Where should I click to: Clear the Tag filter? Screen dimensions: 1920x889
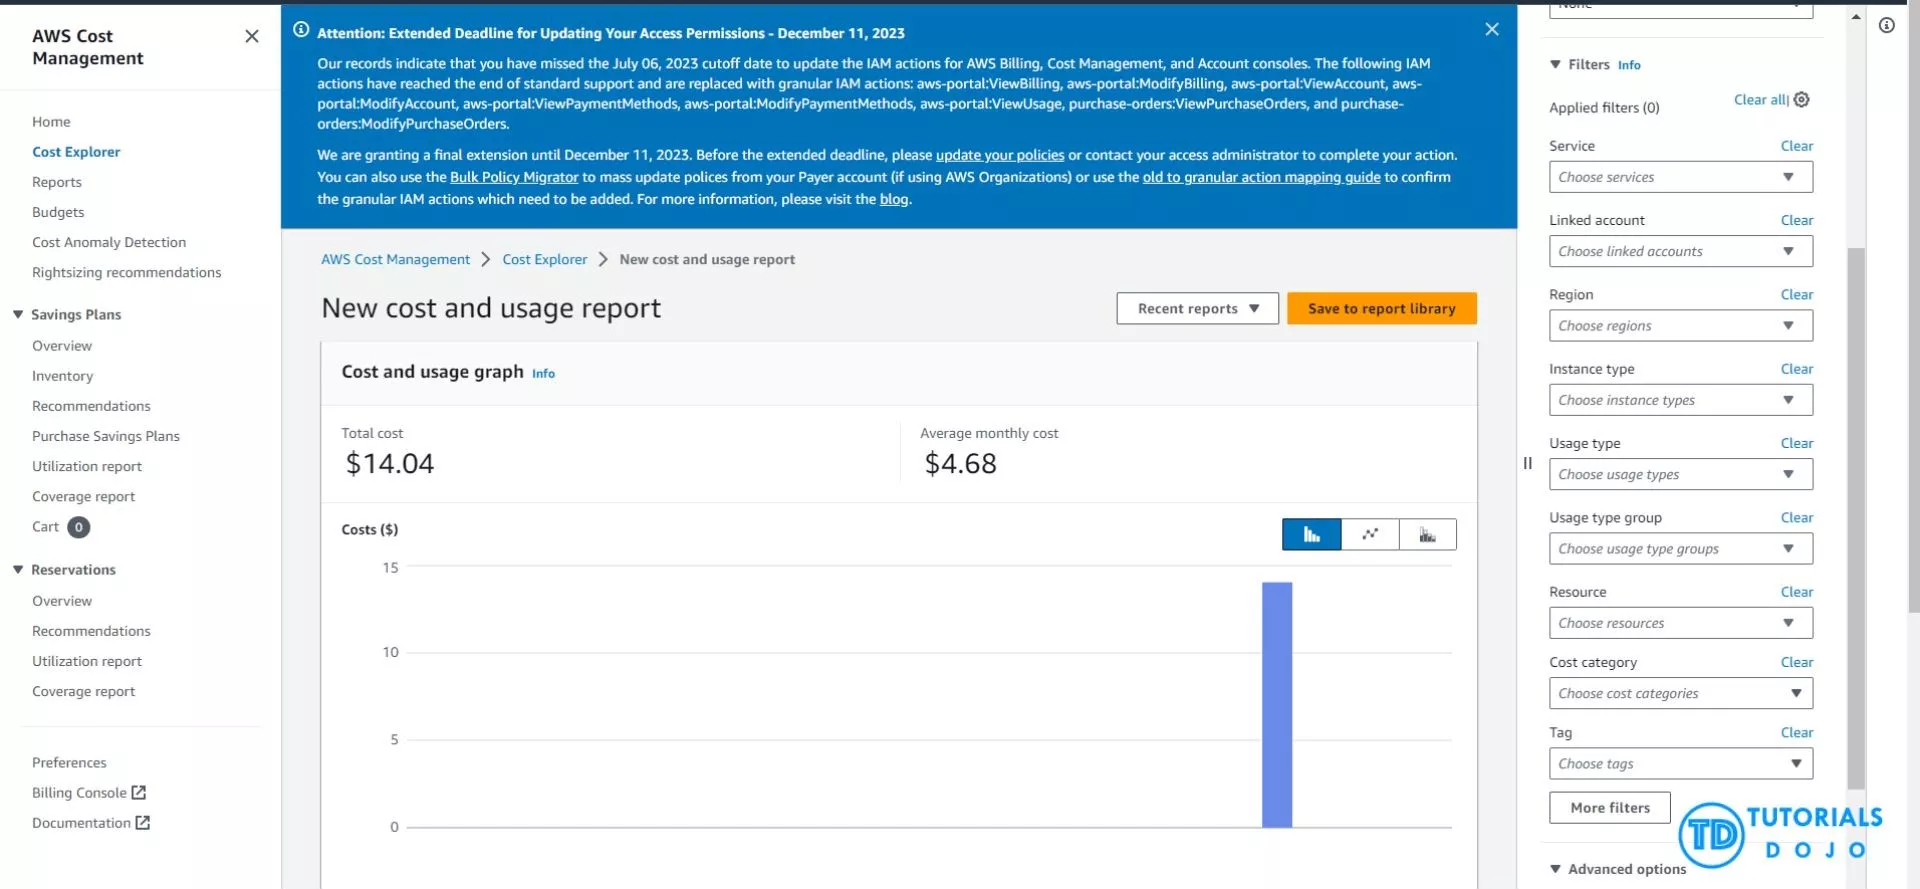pyautogui.click(x=1796, y=733)
